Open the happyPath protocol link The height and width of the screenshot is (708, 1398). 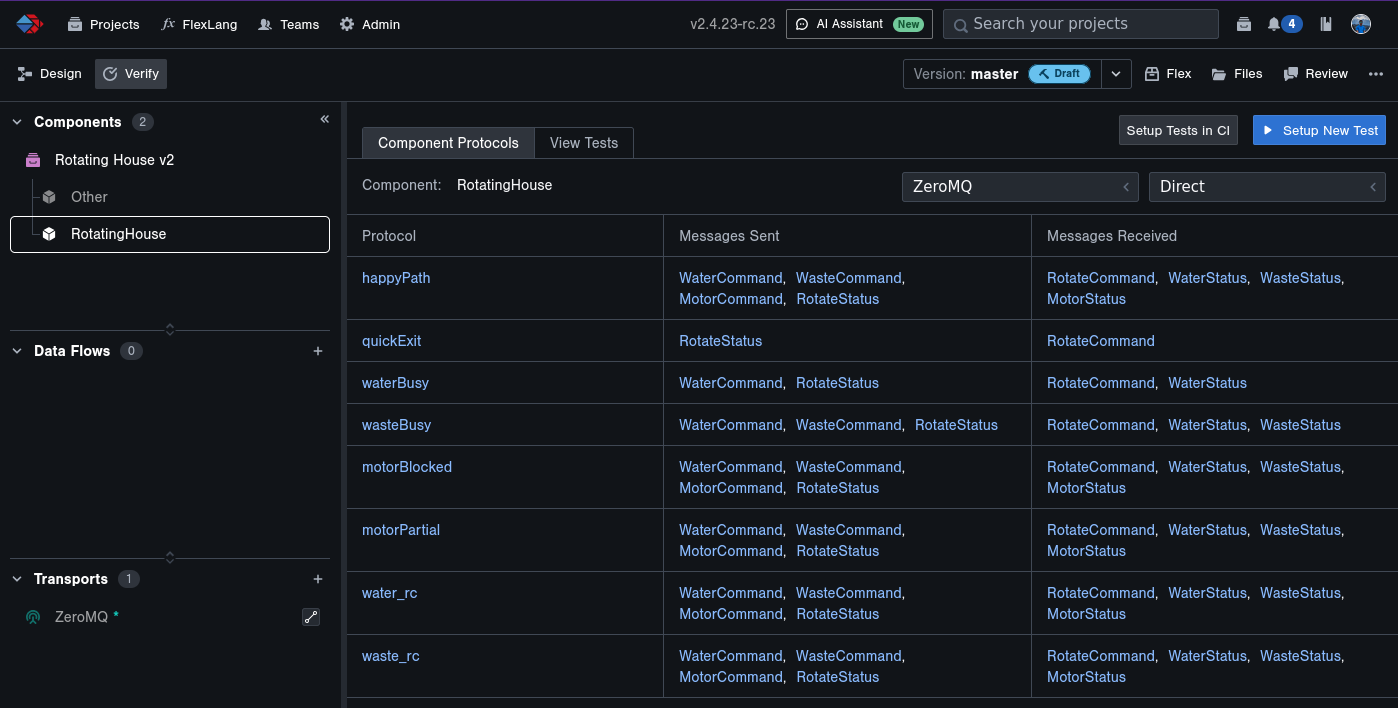coord(396,278)
